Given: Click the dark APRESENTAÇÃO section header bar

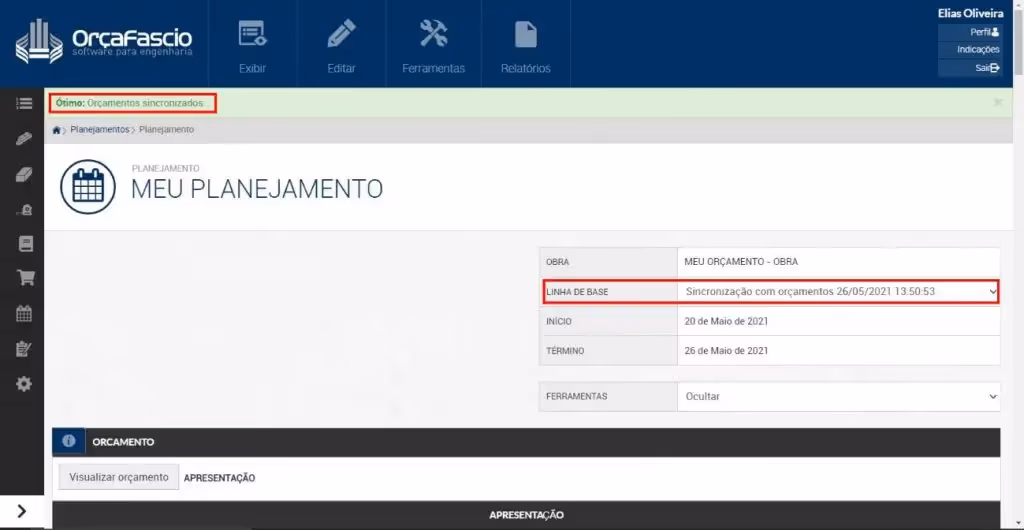Looking at the screenshot, I should coord(526,515).
